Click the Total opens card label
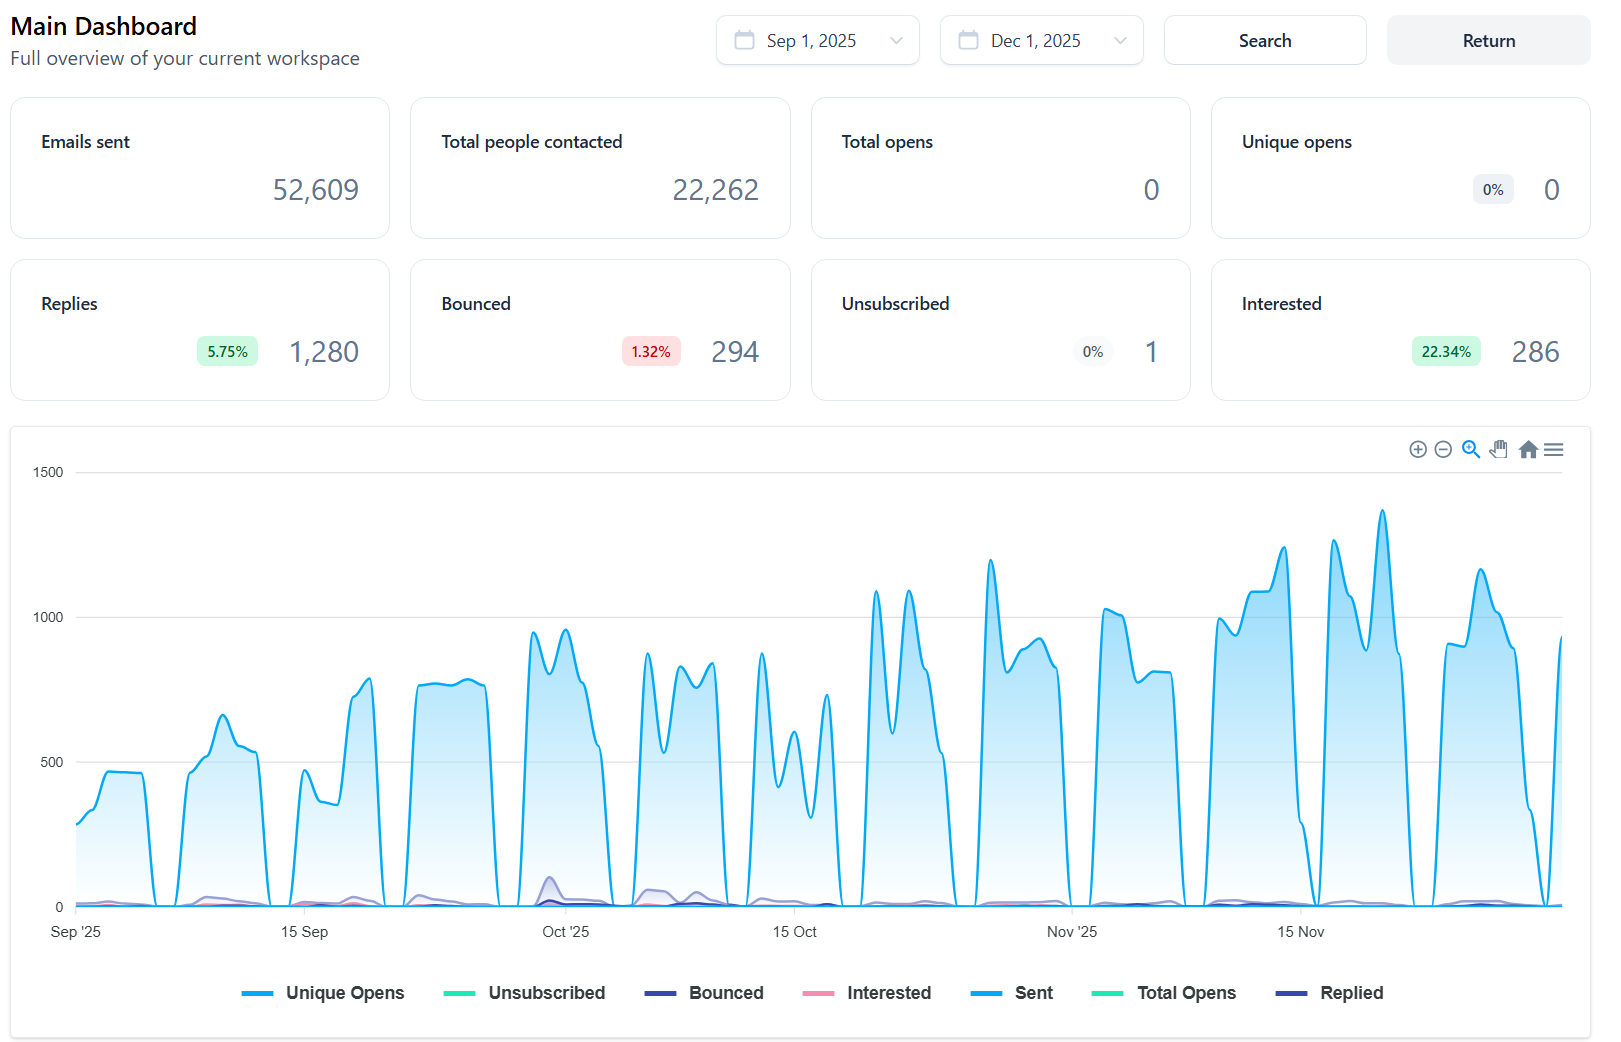The image size is (1621, 1042). point(887,142)
